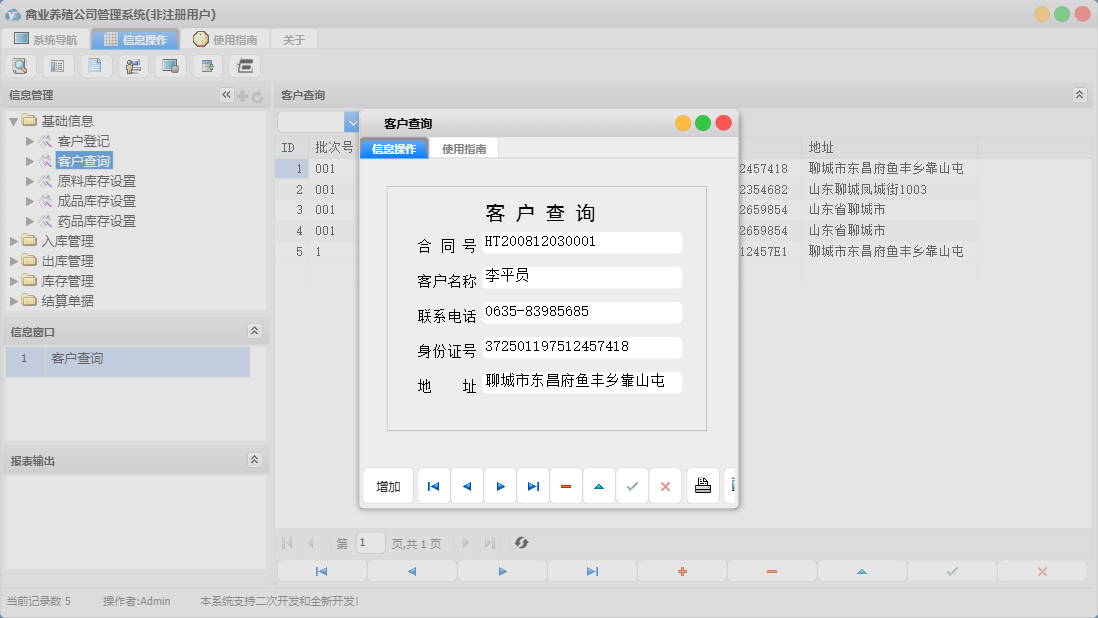Click the printer icon in the dialog

[x=703, y=486]
